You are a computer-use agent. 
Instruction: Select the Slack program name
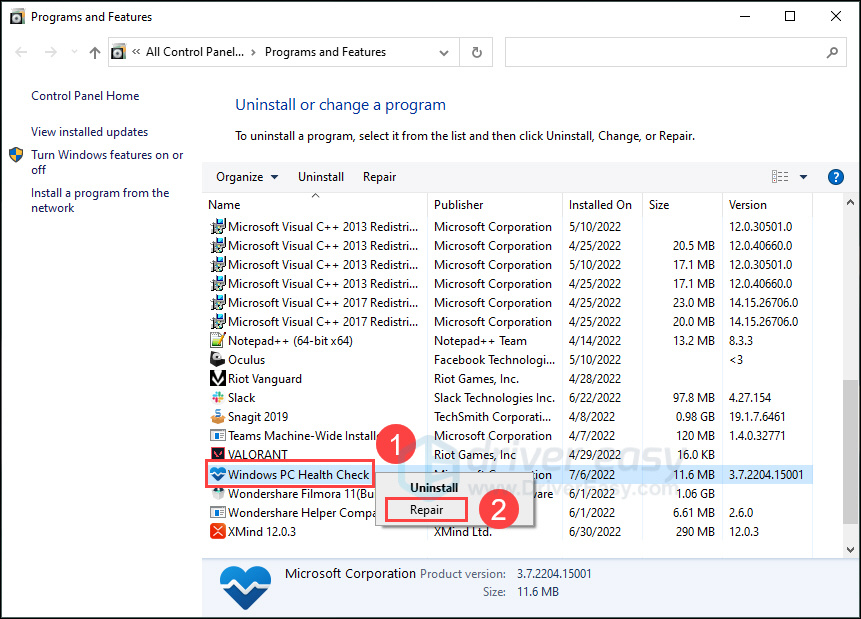[x=242, y=398]
